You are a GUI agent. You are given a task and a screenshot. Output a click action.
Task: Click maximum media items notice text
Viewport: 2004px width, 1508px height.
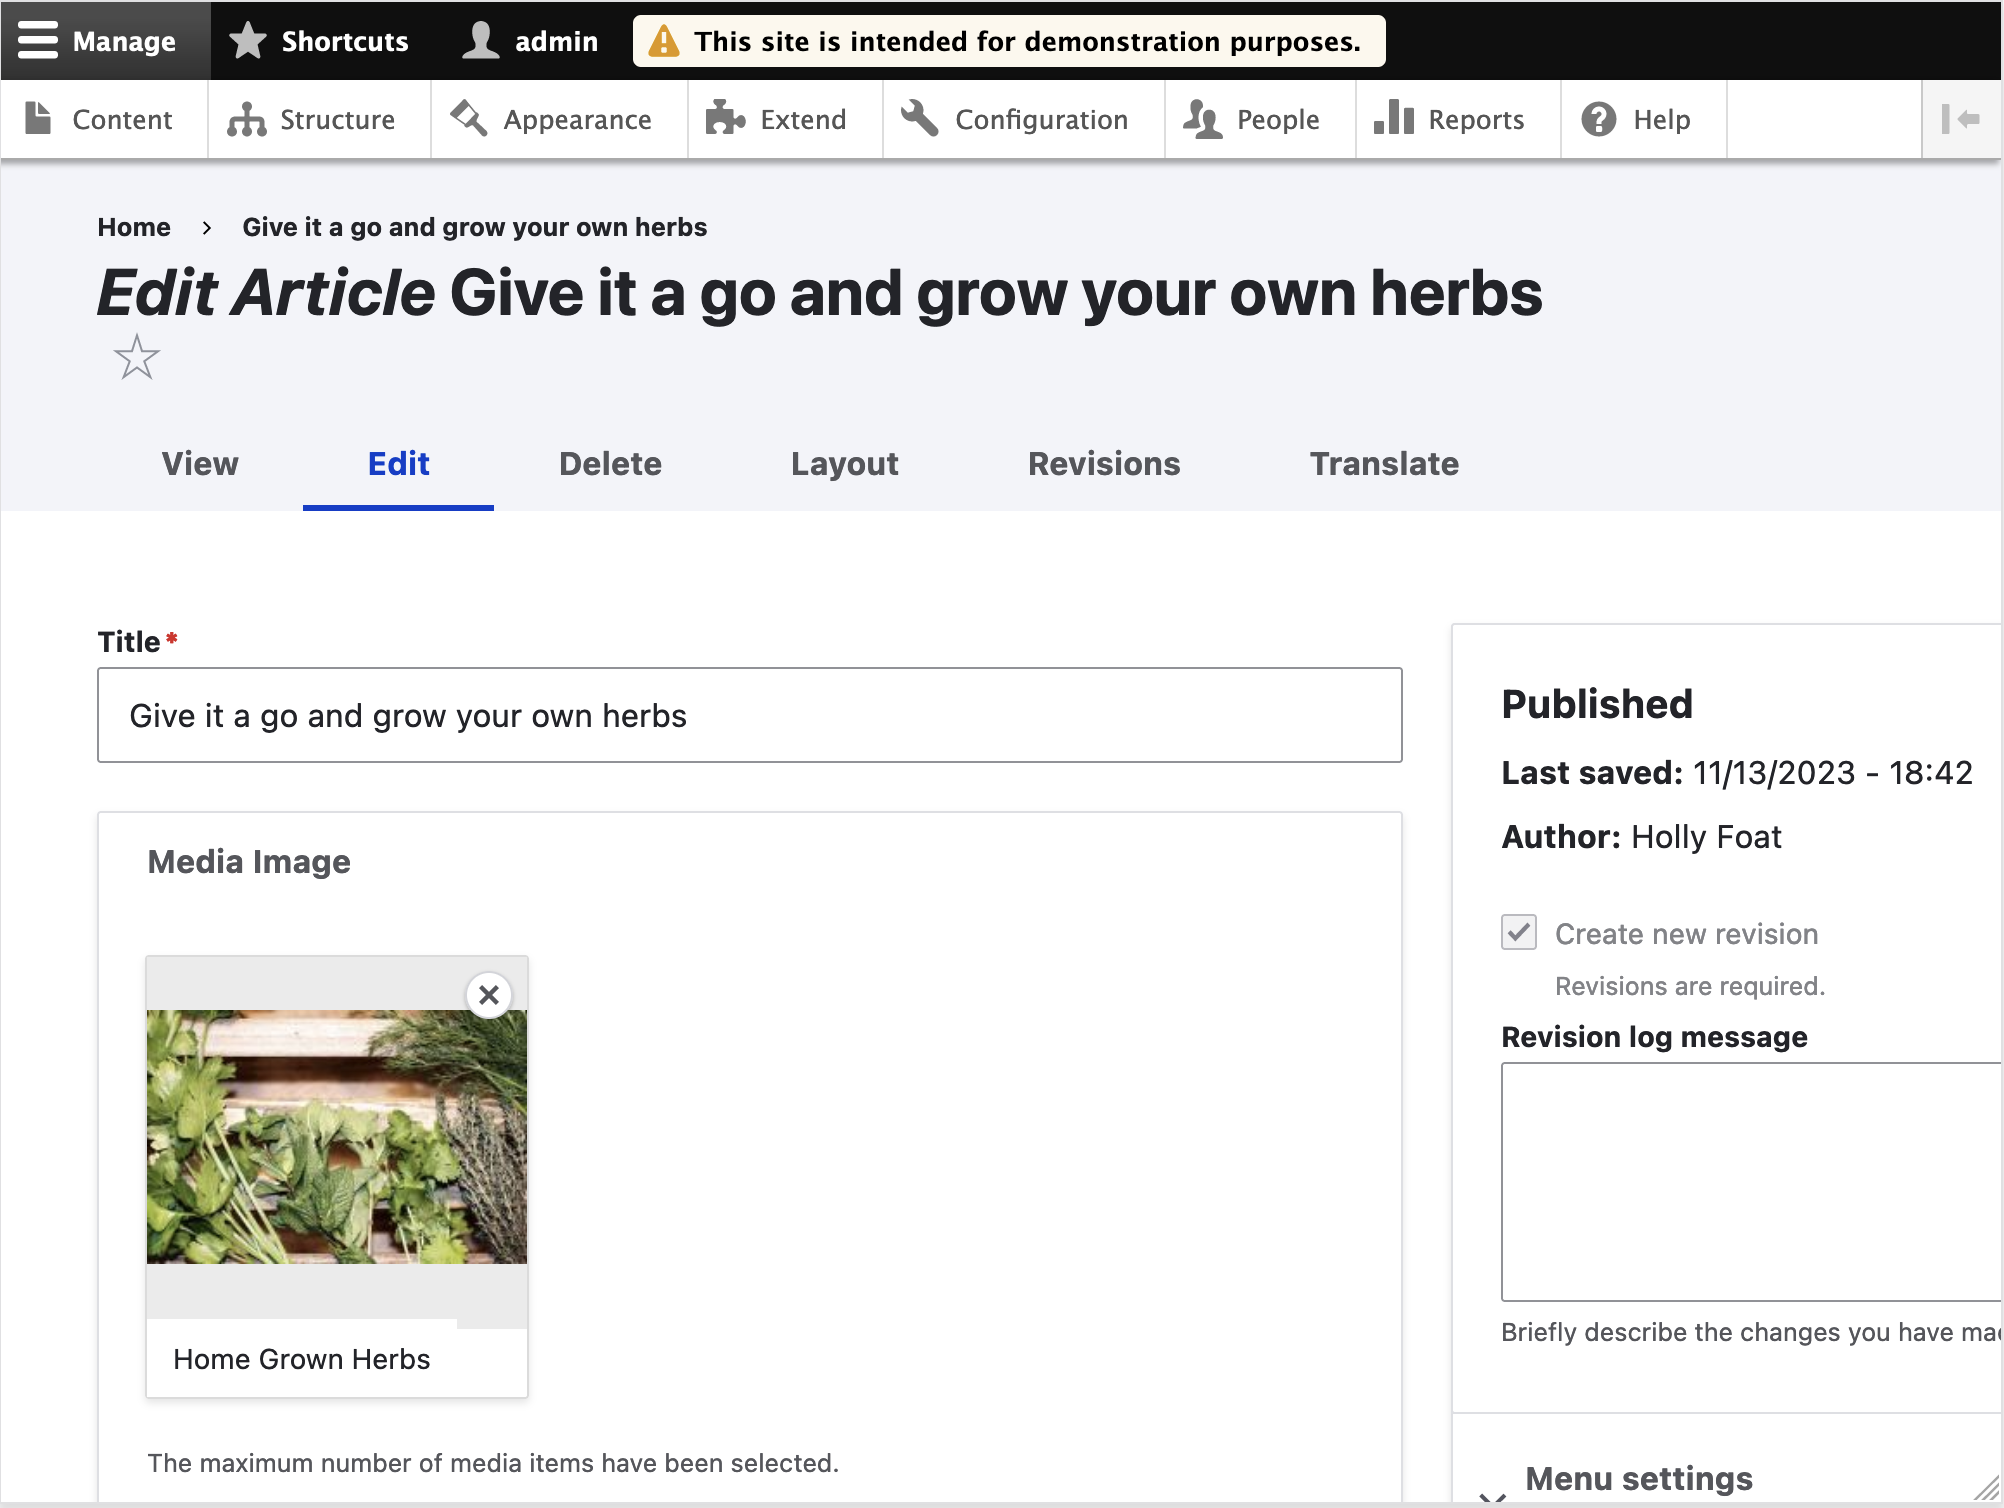click(493, 1463)
